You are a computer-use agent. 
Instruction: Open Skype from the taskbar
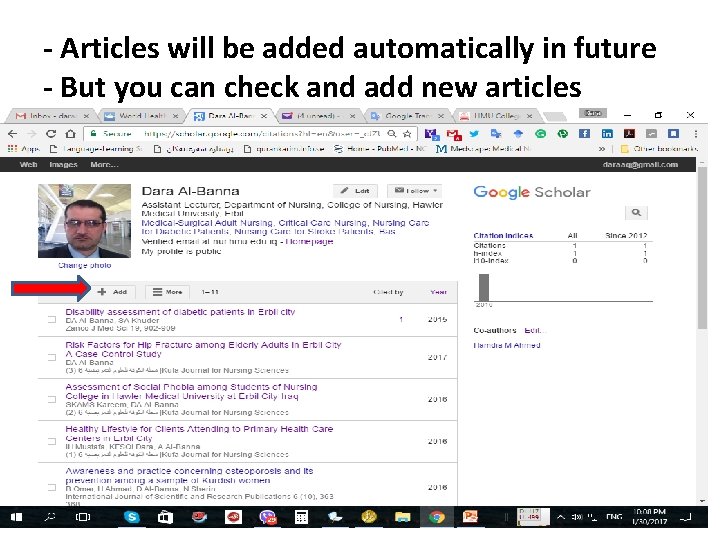point(132,517)
